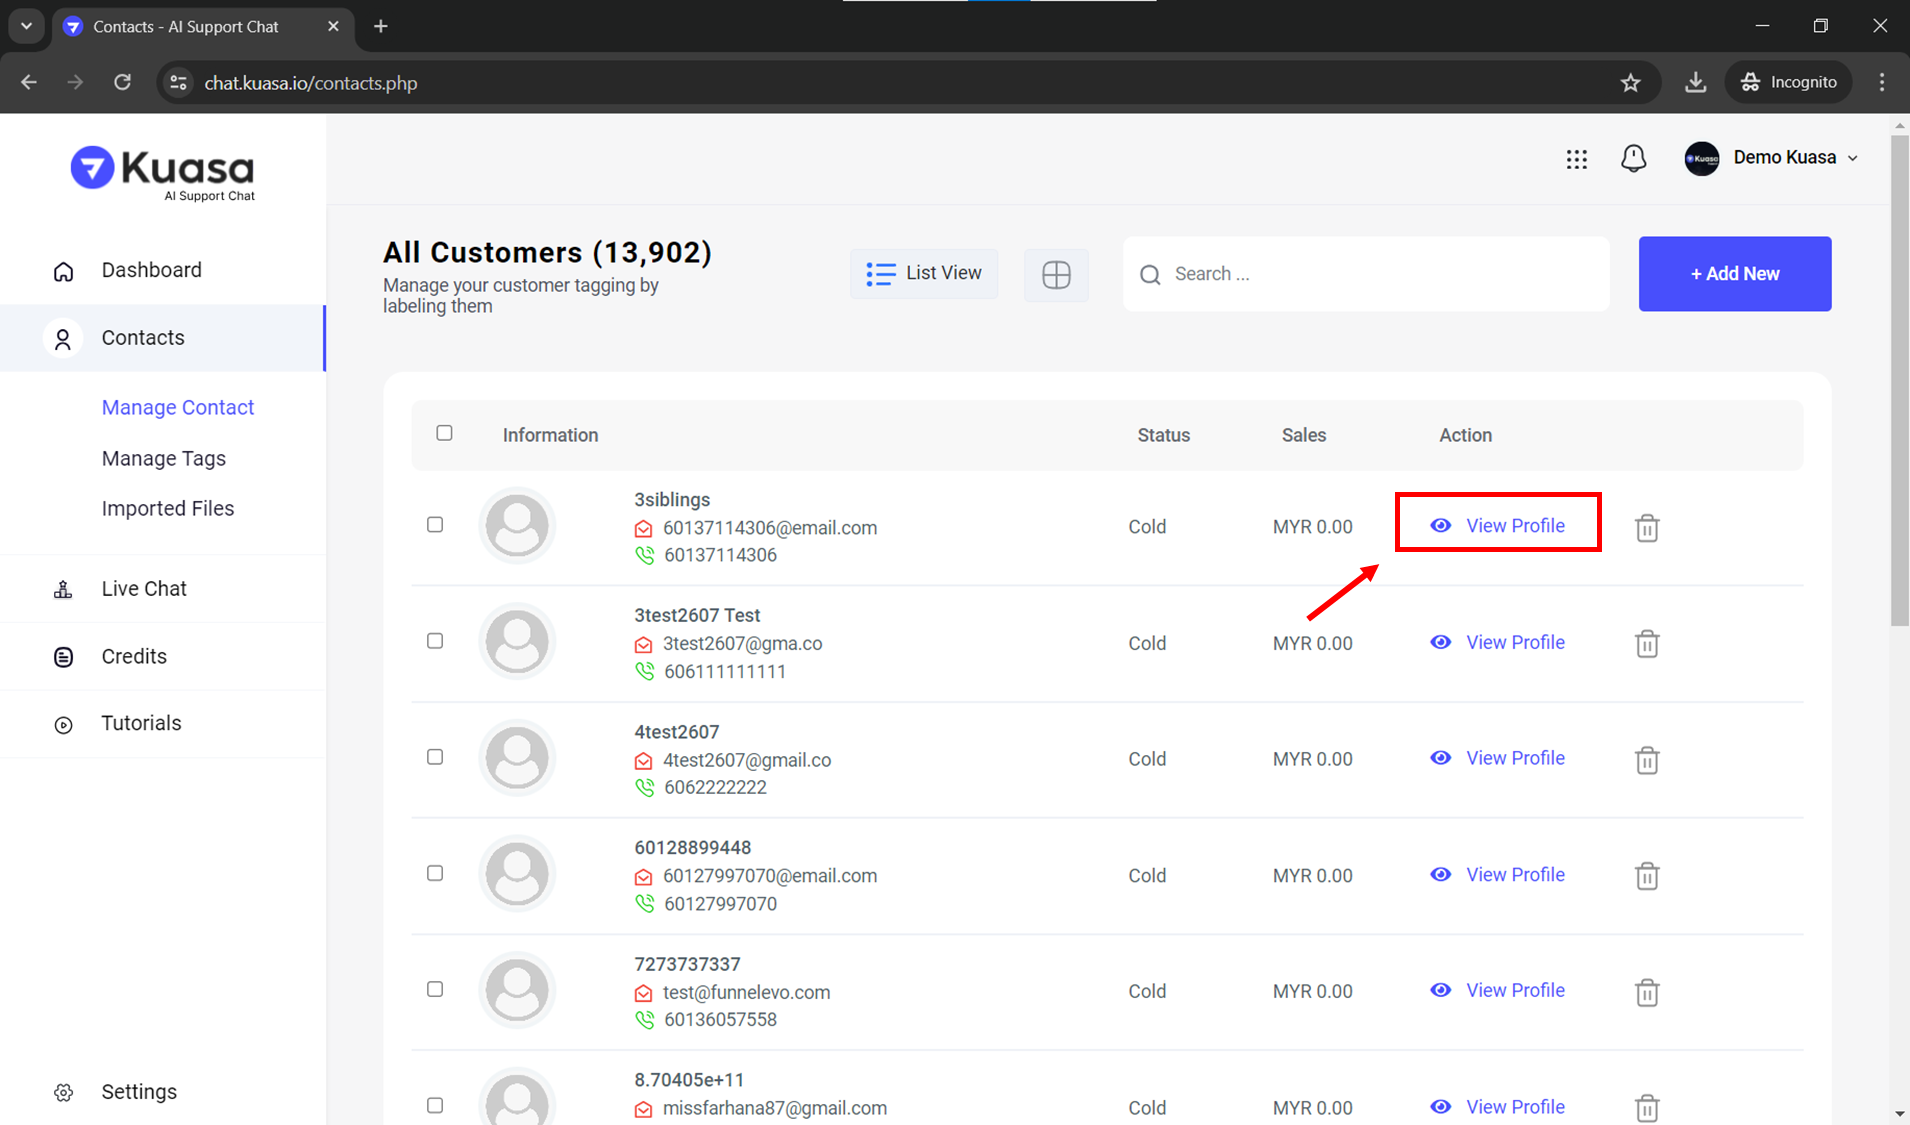Bookmark this page with the star icon

(1630, 83)
